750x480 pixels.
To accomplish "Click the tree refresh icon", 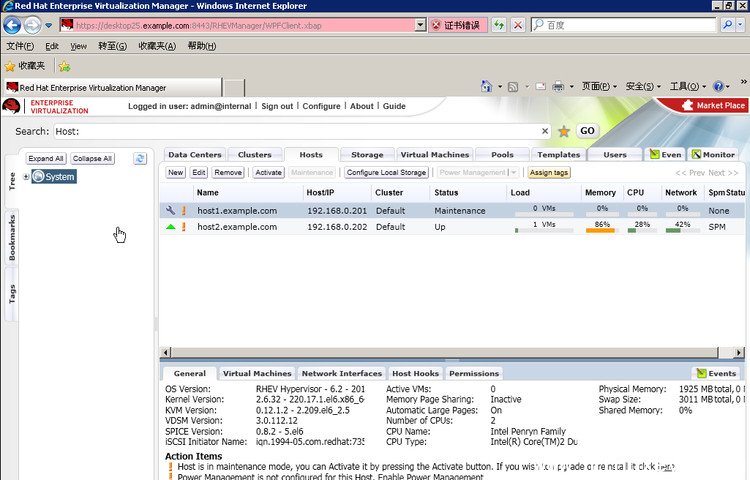I will pyautogui.click(x=140, y=158).
